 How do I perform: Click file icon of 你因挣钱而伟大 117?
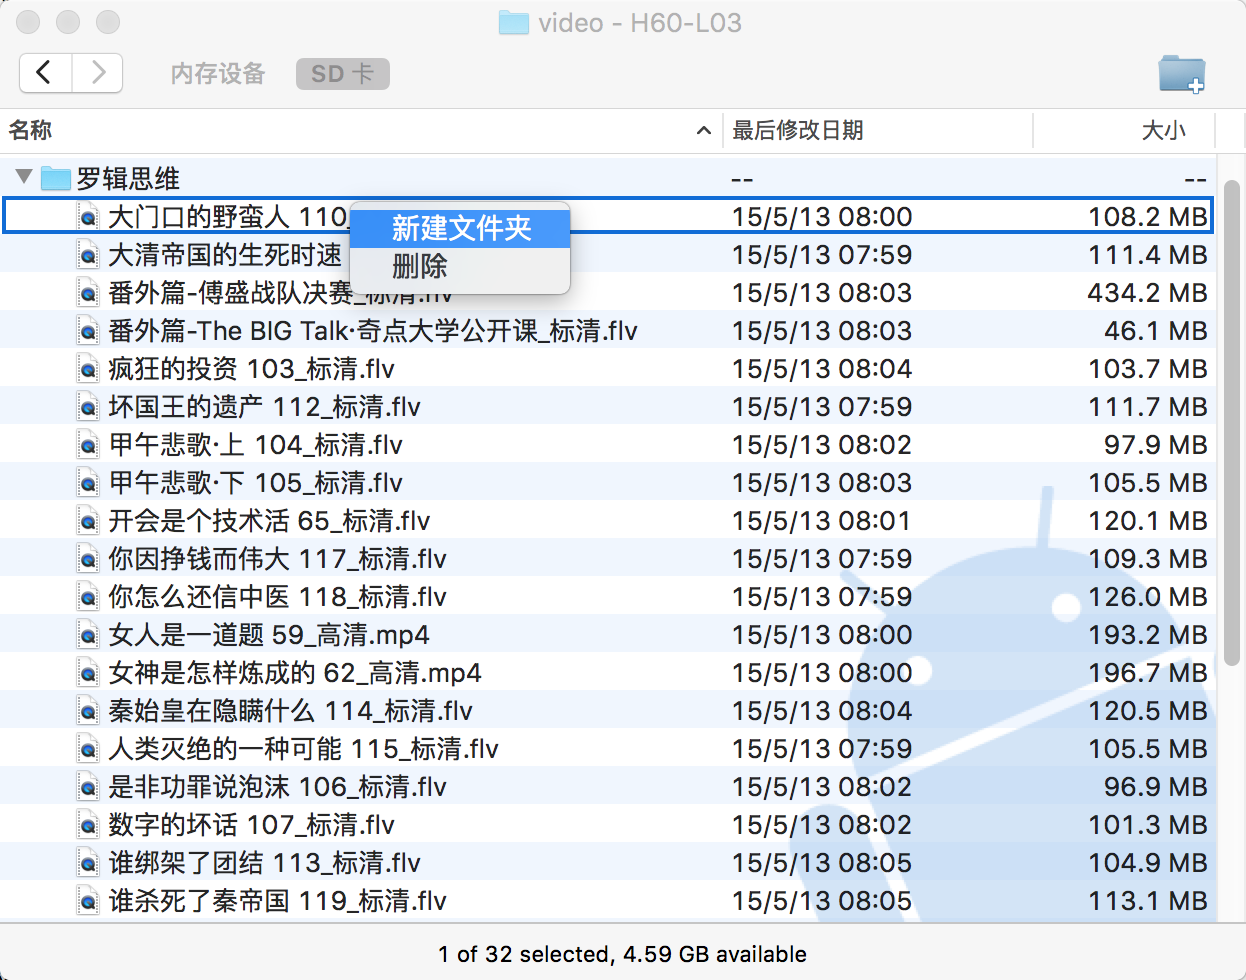coord(89,559)
